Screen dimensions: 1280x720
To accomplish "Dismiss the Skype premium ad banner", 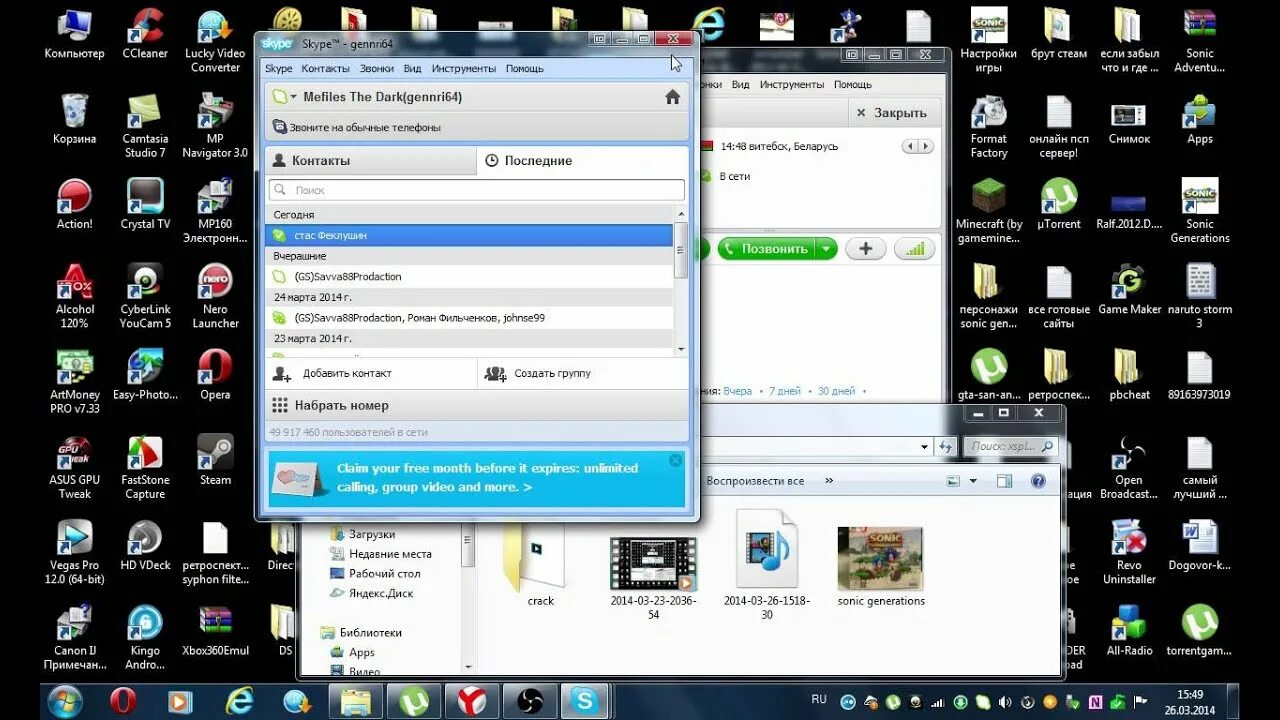I will (x=675, y=461).
